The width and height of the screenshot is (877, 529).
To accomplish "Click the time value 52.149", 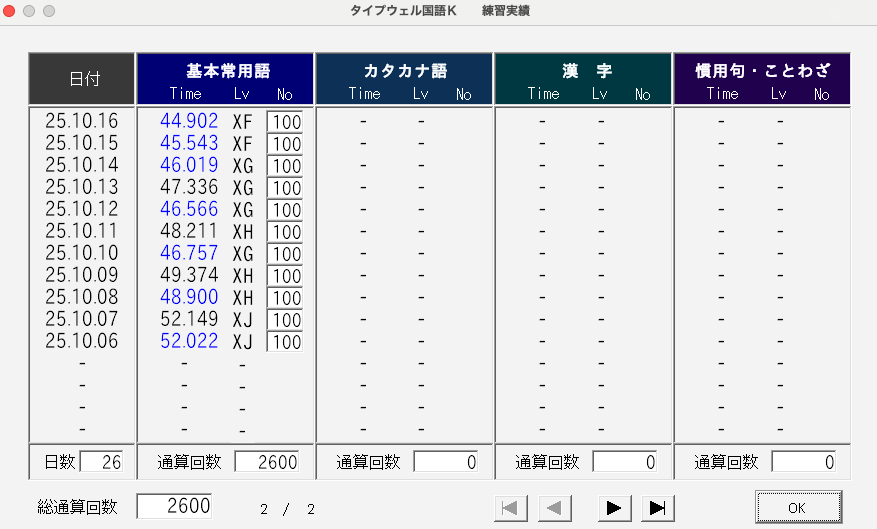I will (189, 319).
